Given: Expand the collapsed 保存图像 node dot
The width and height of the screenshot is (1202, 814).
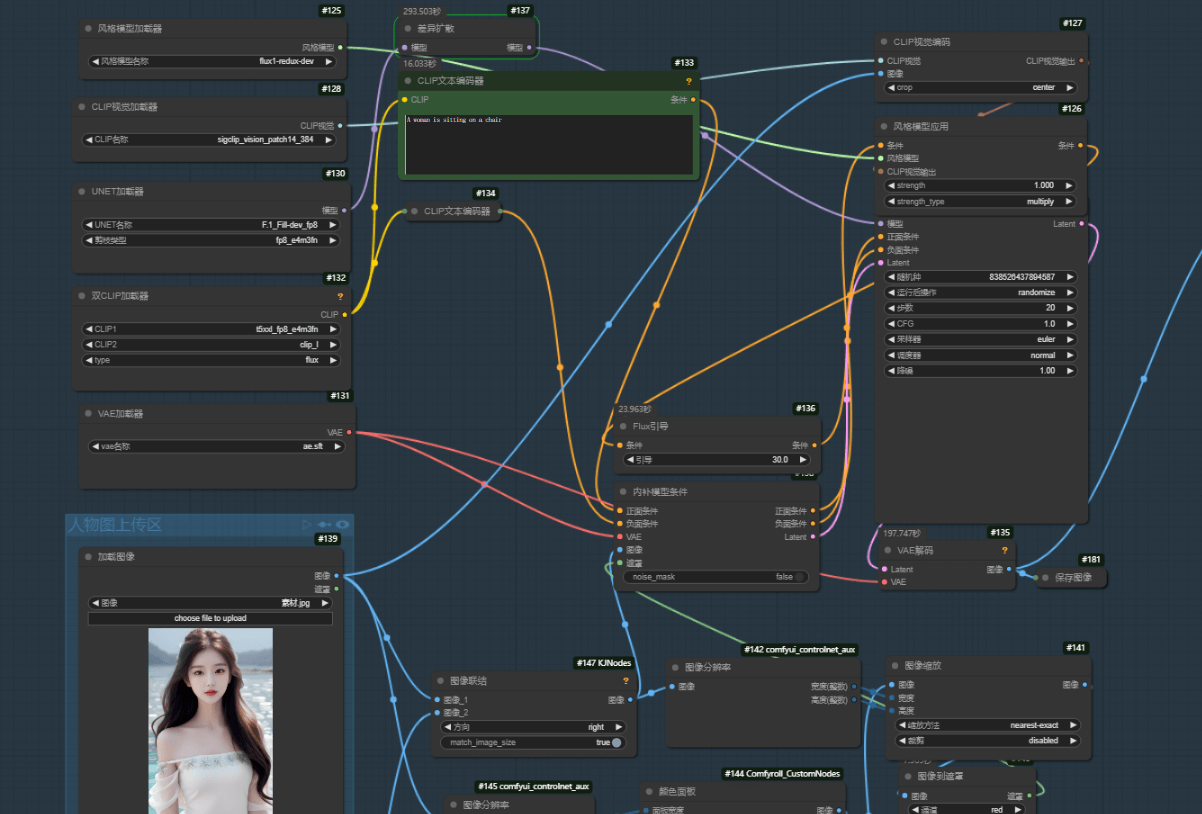Looking at the screenshot, I should pos(1046,577).
